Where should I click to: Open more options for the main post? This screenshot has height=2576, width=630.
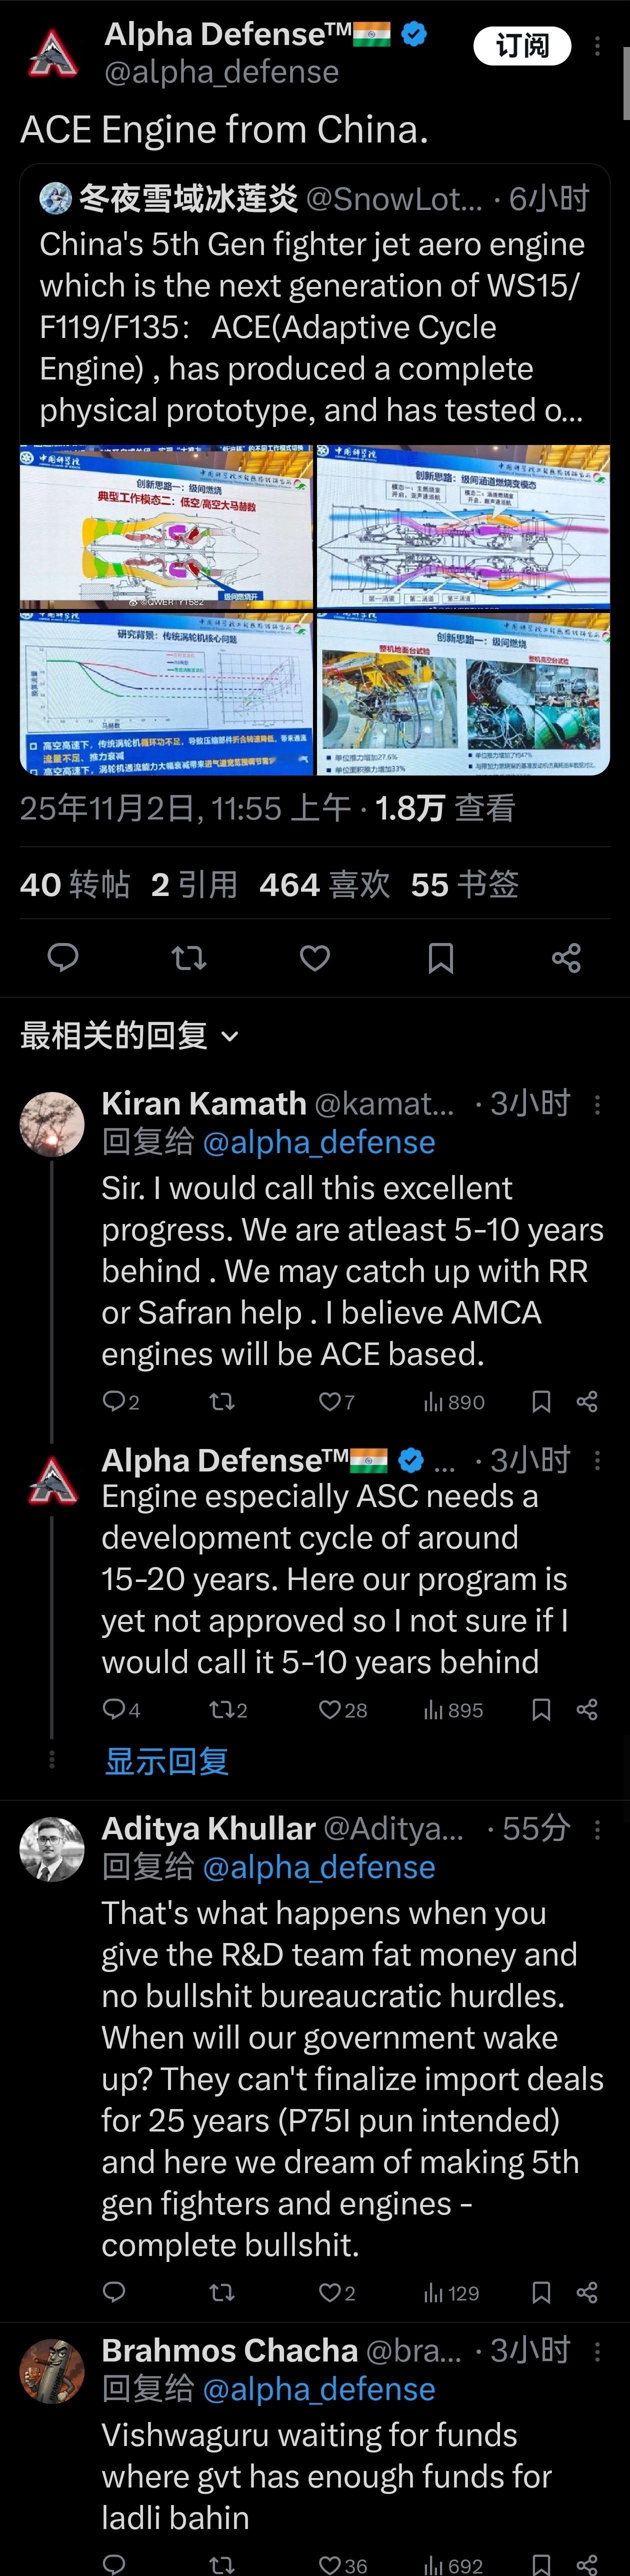coord(597,46)
